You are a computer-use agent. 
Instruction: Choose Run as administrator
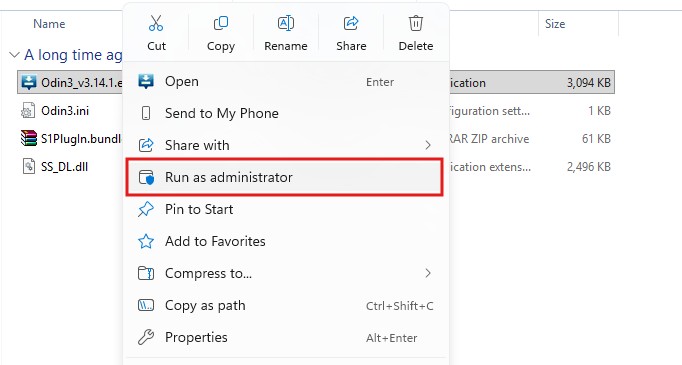tap(285, 177)
